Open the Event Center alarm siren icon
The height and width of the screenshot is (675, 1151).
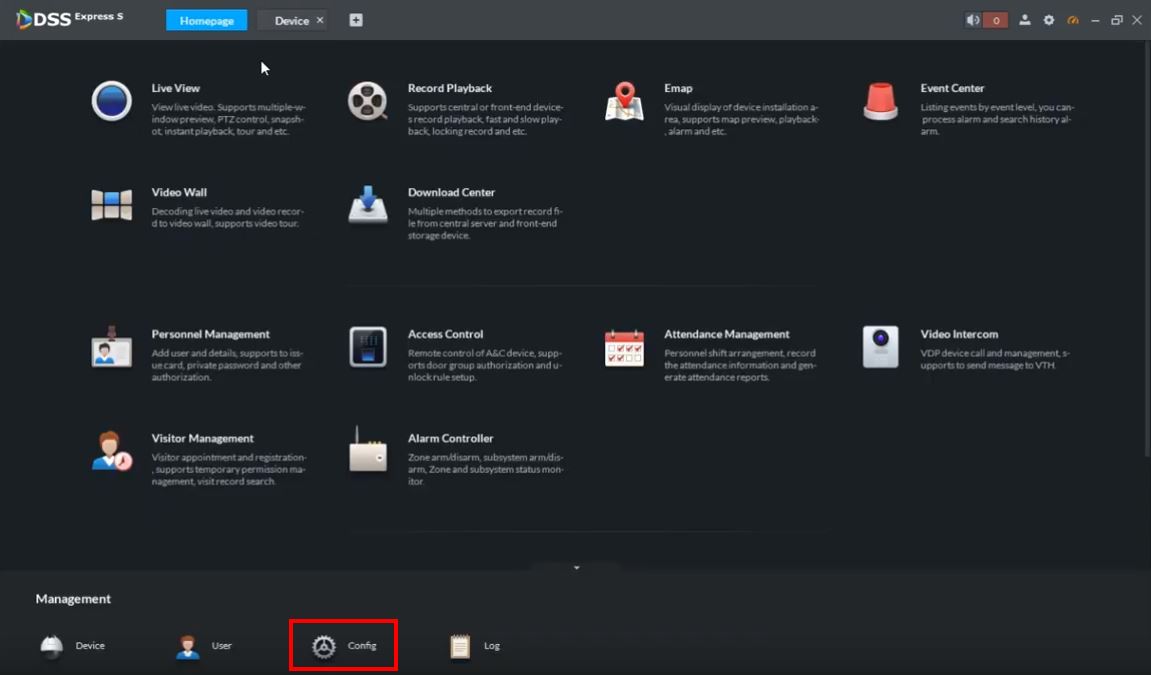pyautogui.click(x=880, y=101)
